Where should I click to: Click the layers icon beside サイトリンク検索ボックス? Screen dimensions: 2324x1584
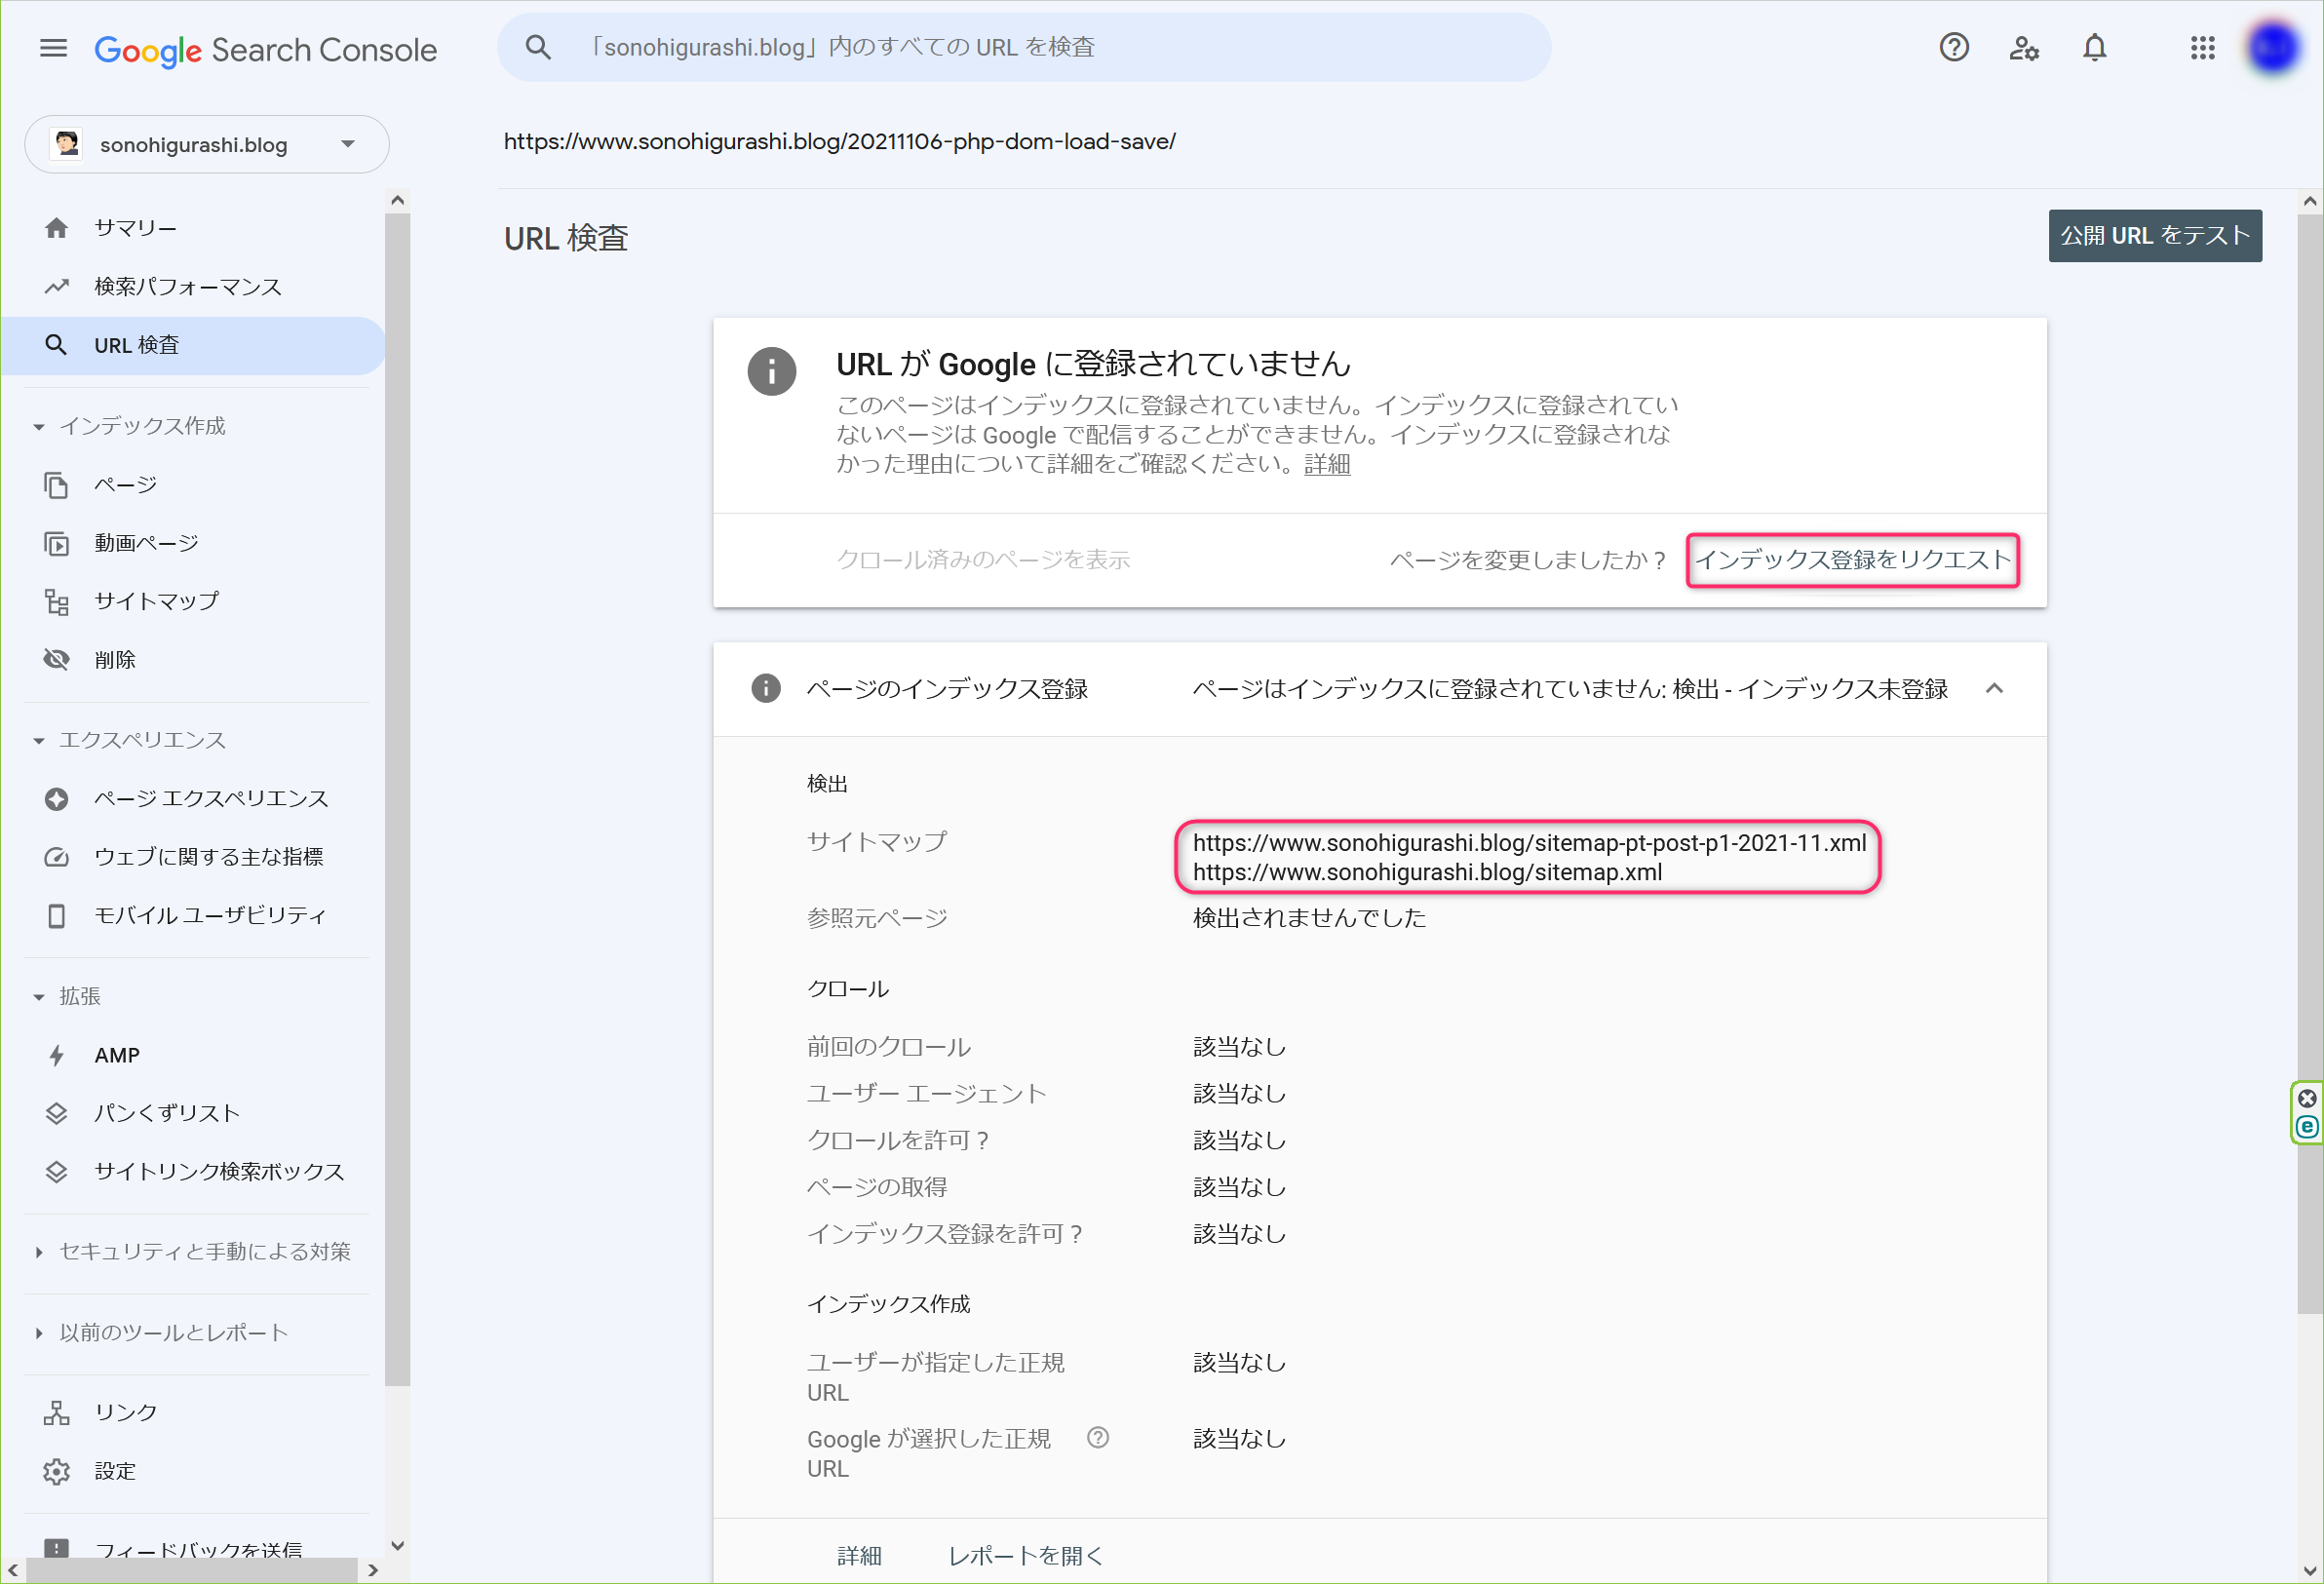[56, 1172]
